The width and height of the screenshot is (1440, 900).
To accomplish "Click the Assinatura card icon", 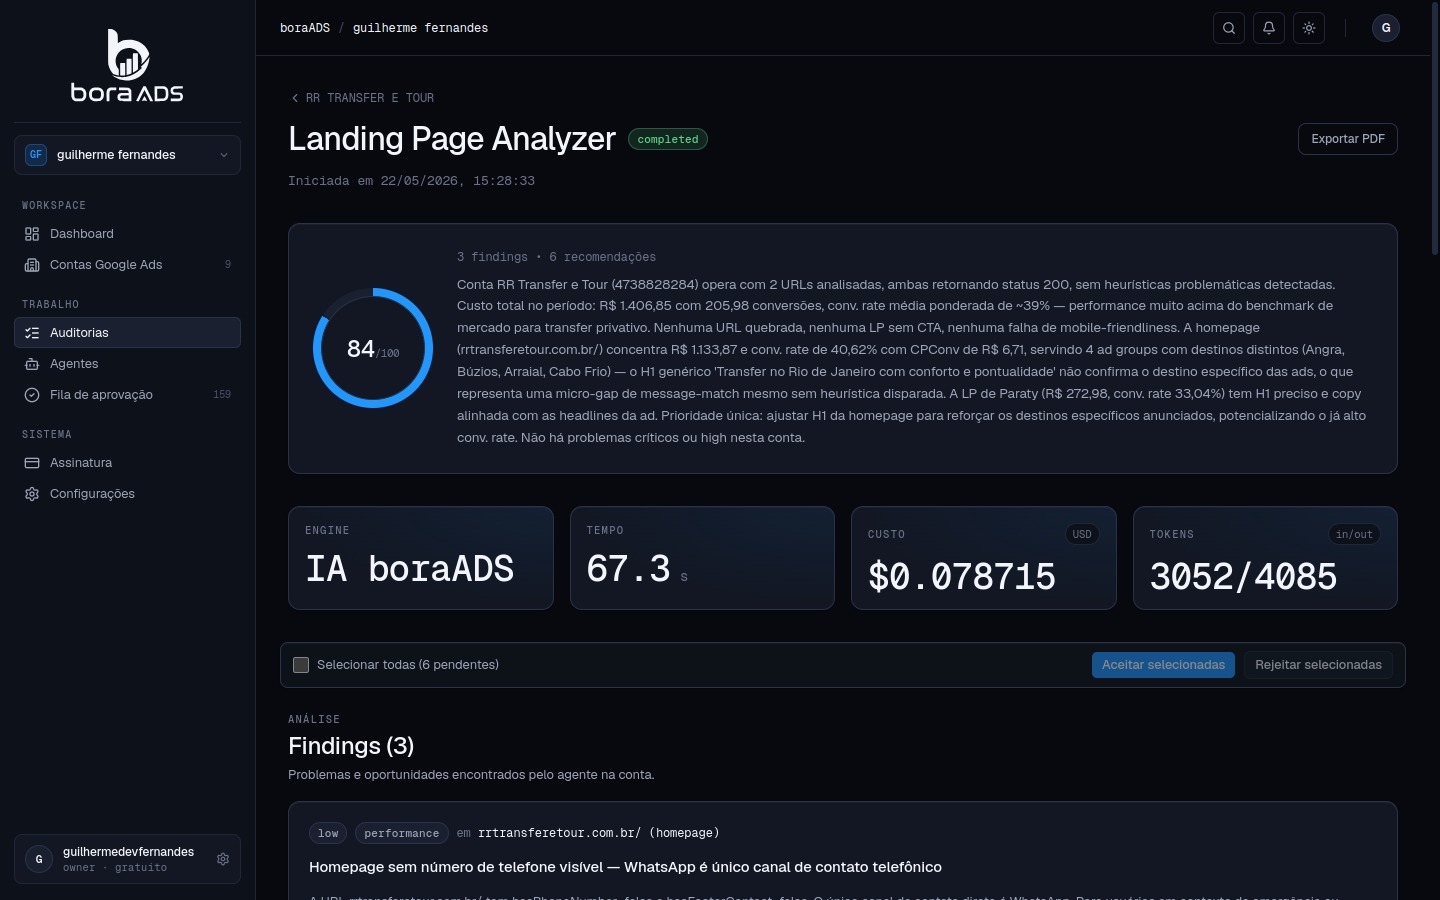I will pyautogui.click(x=32, y=463).
